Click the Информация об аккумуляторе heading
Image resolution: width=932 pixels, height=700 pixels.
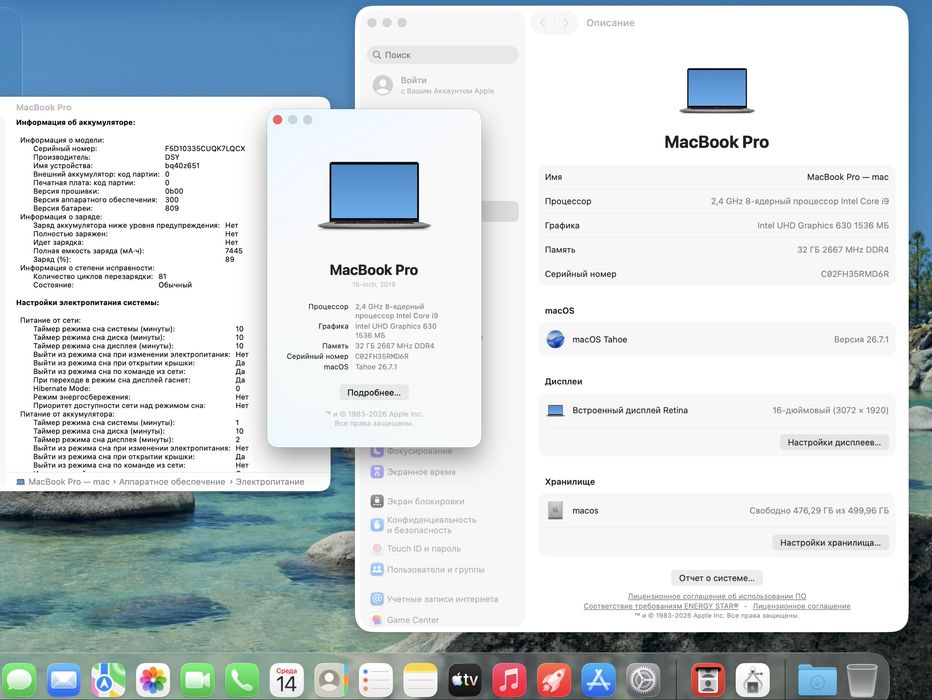pos(75,122)
